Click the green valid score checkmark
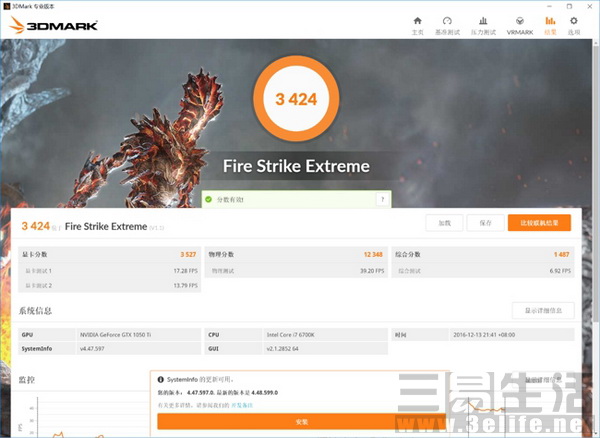Image resolution: width=600 pixels, height=438 pixels. coord(209,199)
